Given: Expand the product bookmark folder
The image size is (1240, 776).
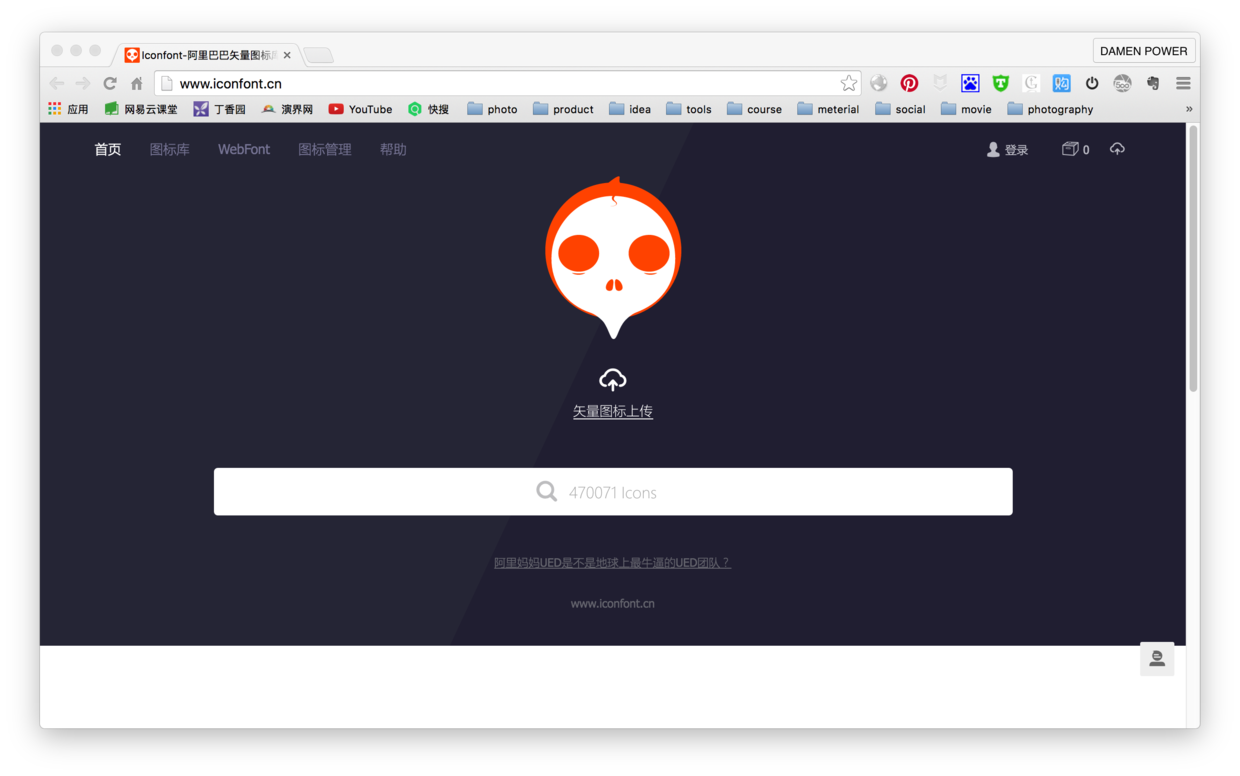Looking at the screenshot, I should [563, 109].
